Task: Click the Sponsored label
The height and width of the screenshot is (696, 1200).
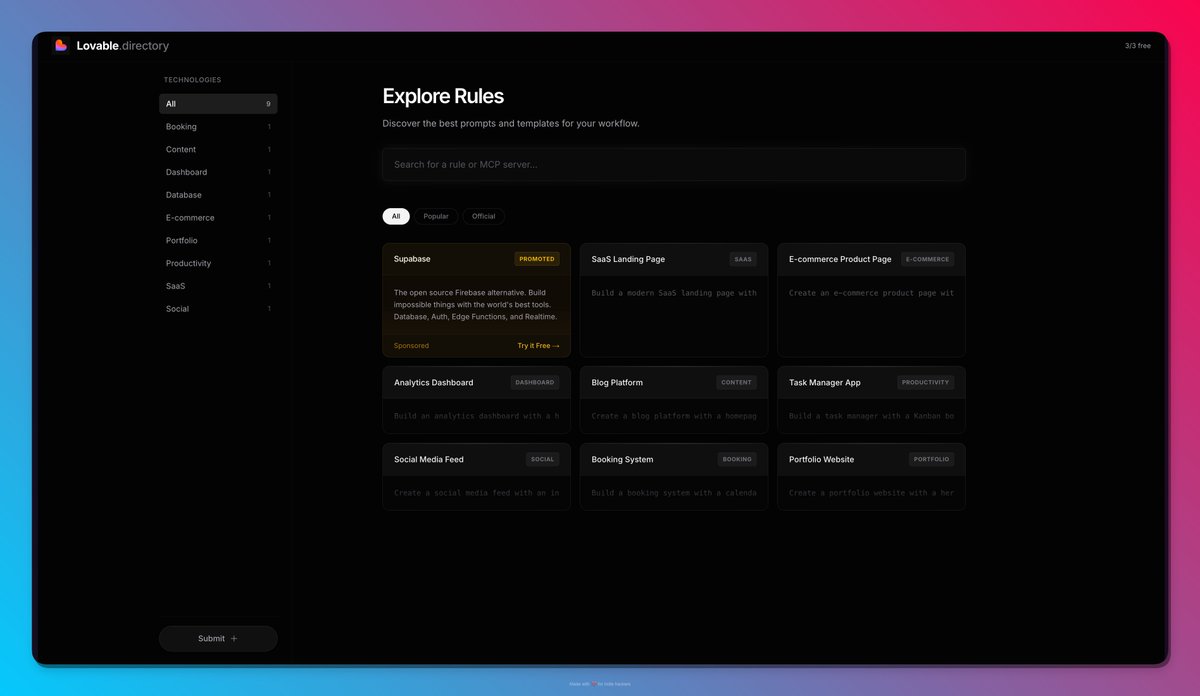Action: pos(411,346)
